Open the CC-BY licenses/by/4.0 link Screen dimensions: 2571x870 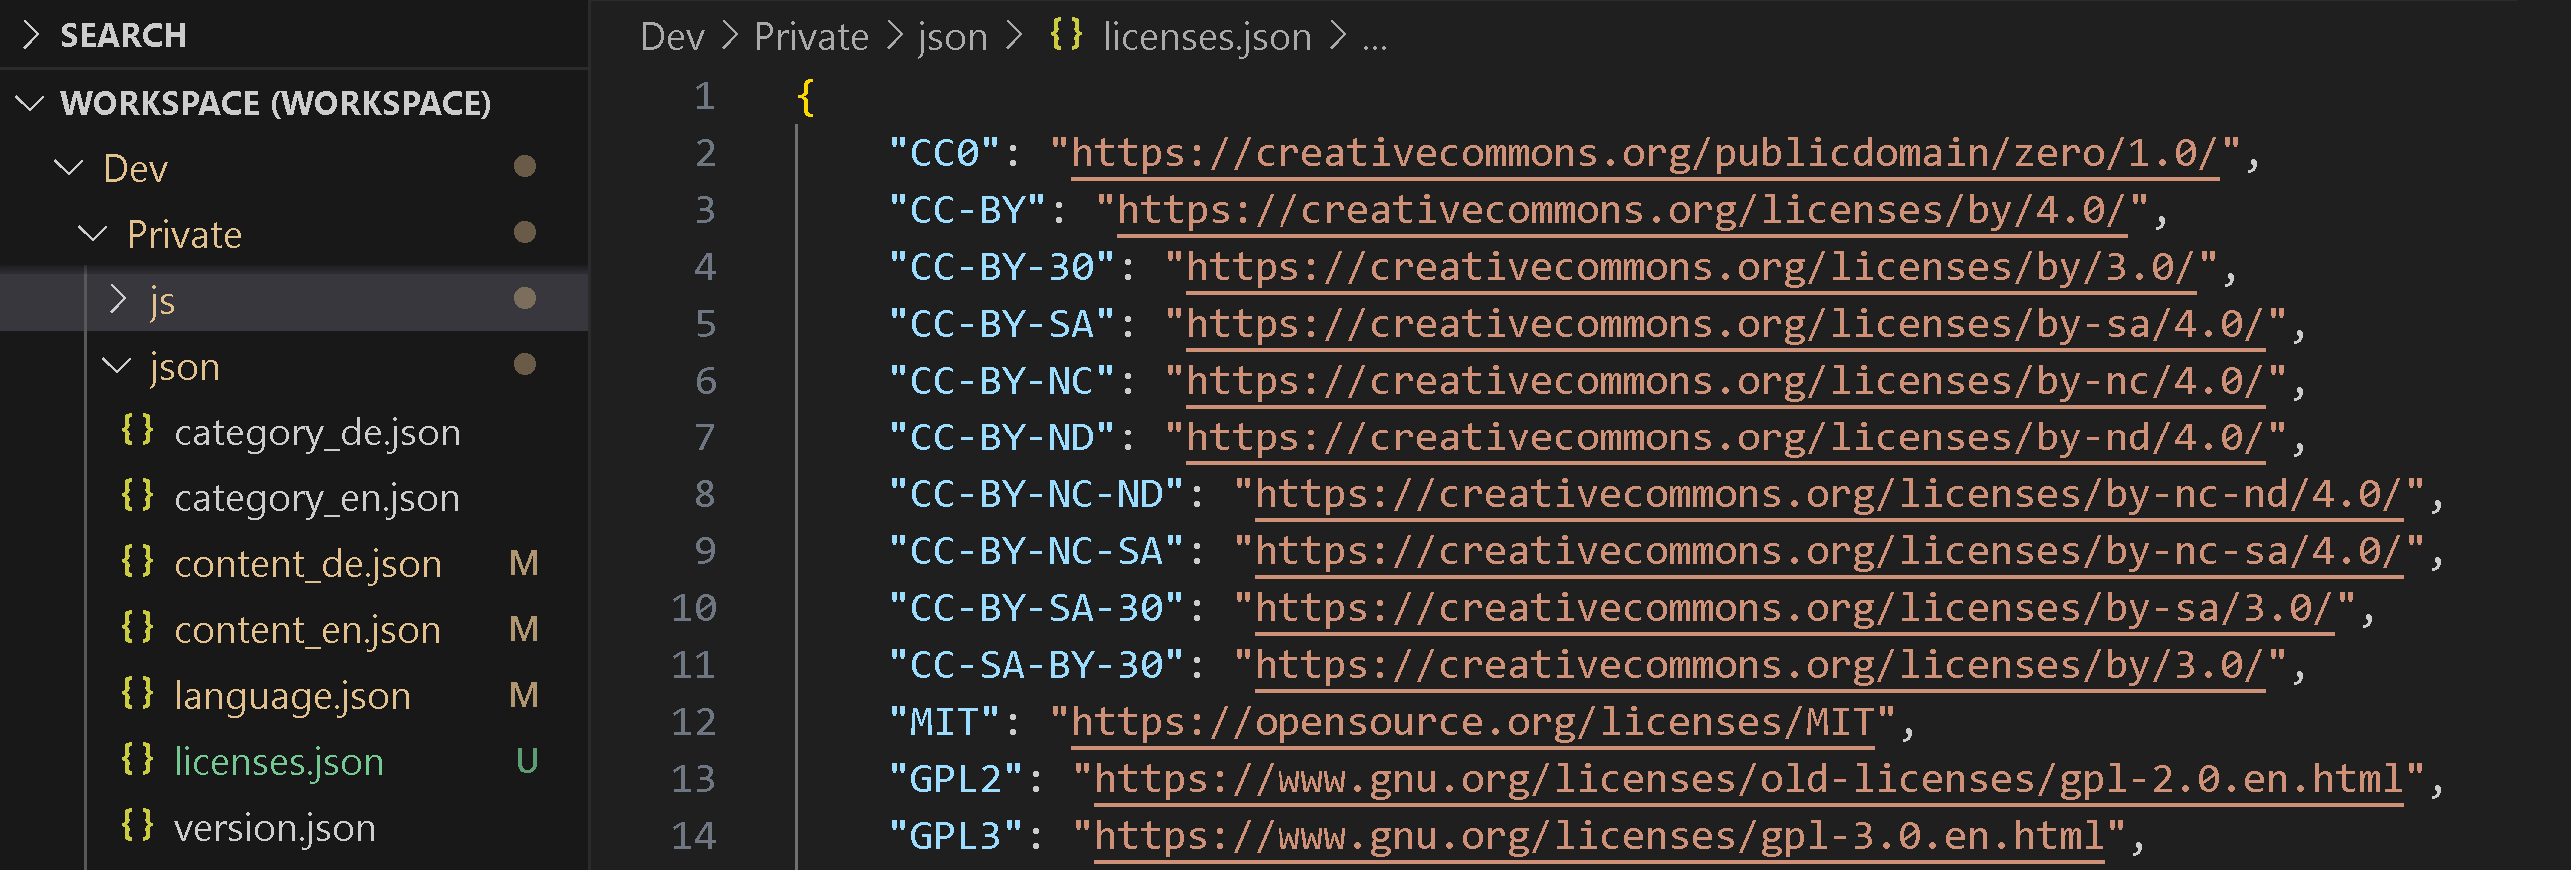pyautogui.click(x=1622, y=210)
